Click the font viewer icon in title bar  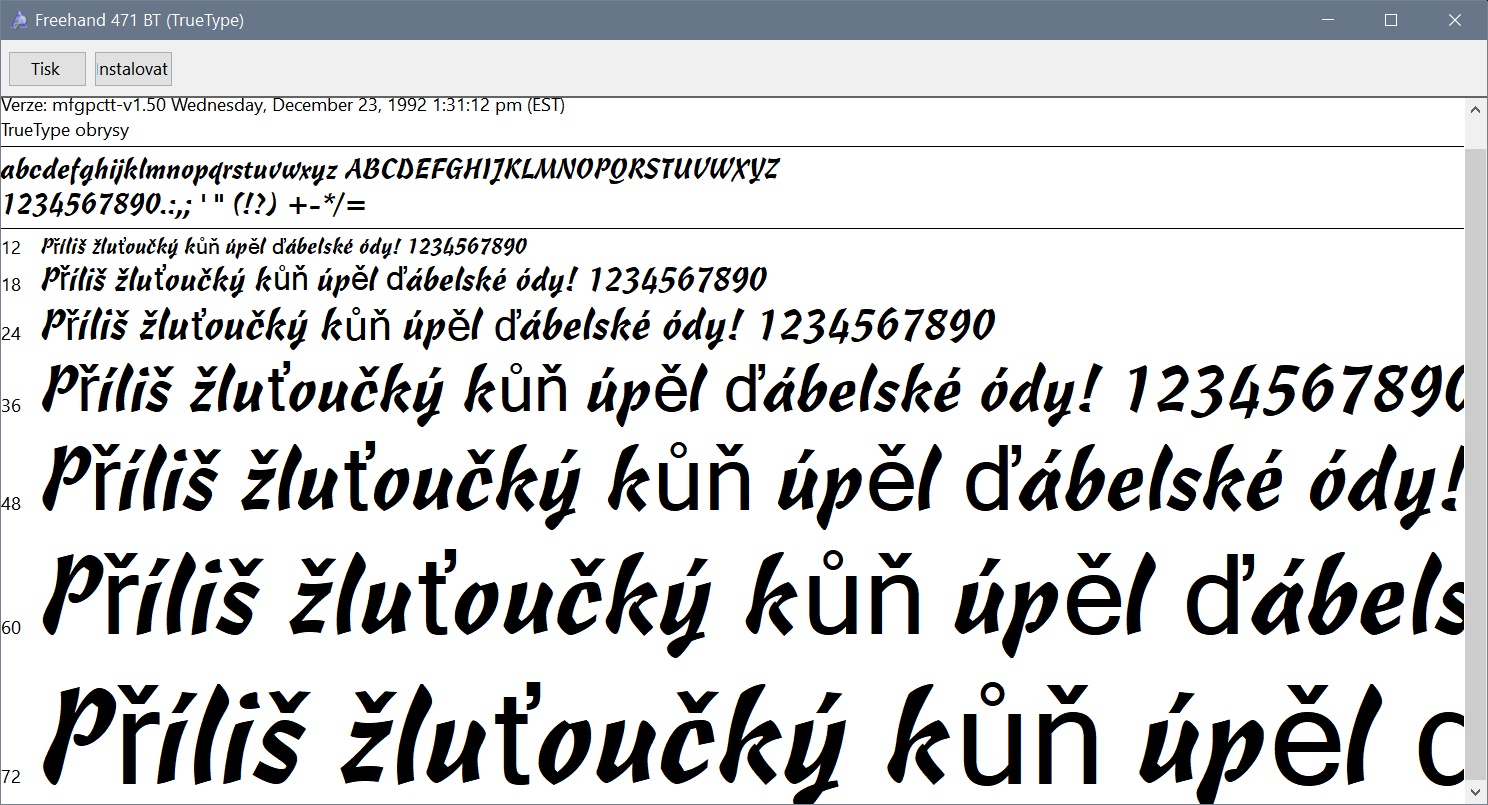[x=19, y=20]
